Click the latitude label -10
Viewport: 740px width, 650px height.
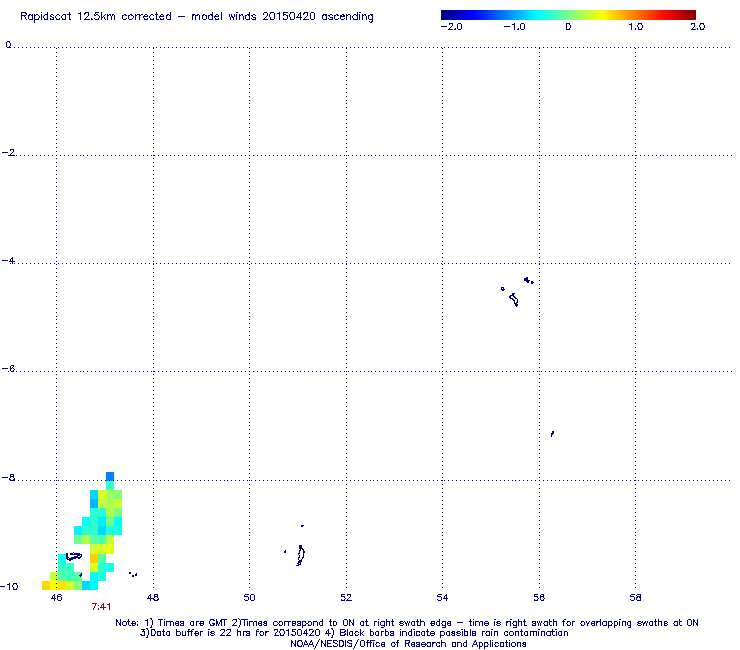[9, 586]
